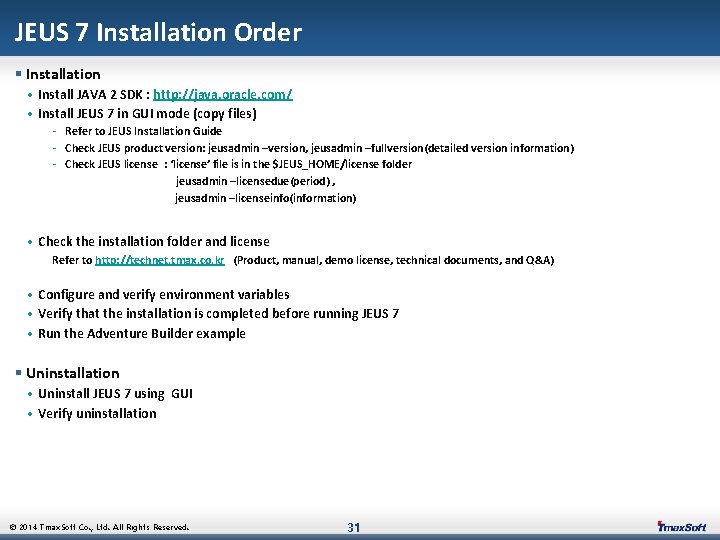Click the TmaxSoft logo in footer
Viewport: 720px width, 540px height.
point(682,527)
